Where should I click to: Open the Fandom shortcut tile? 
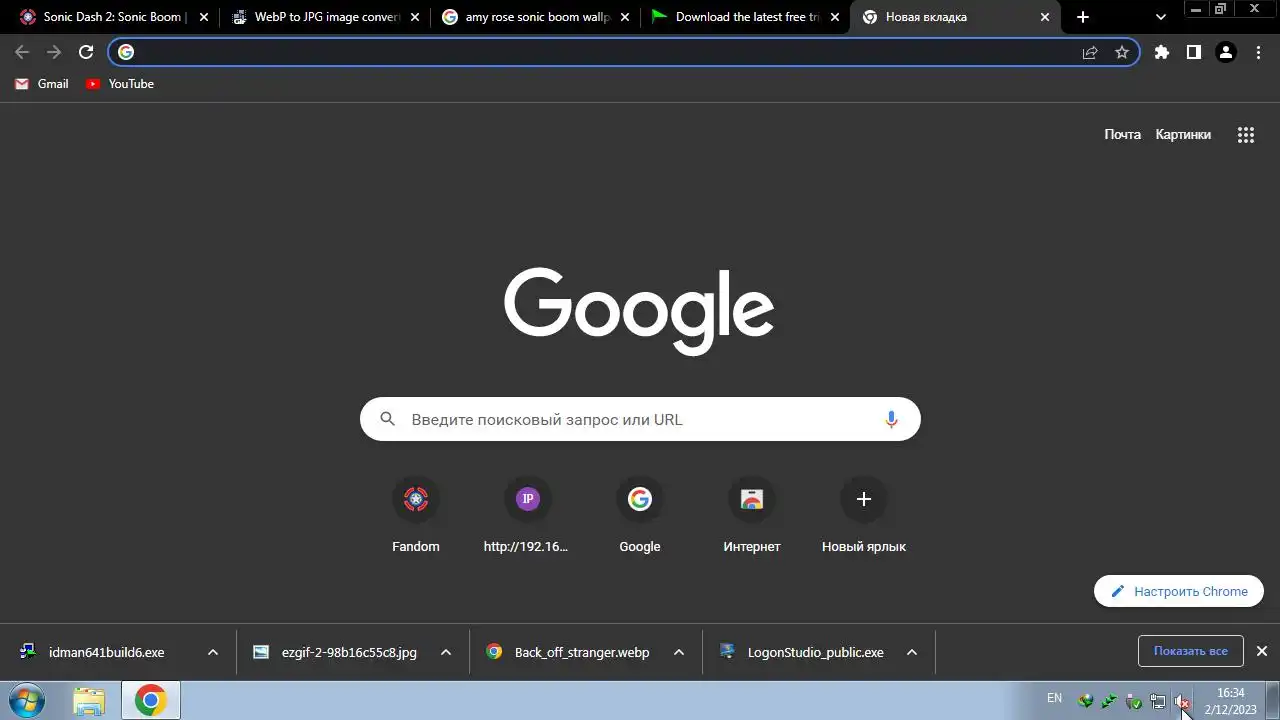point(416,516)
